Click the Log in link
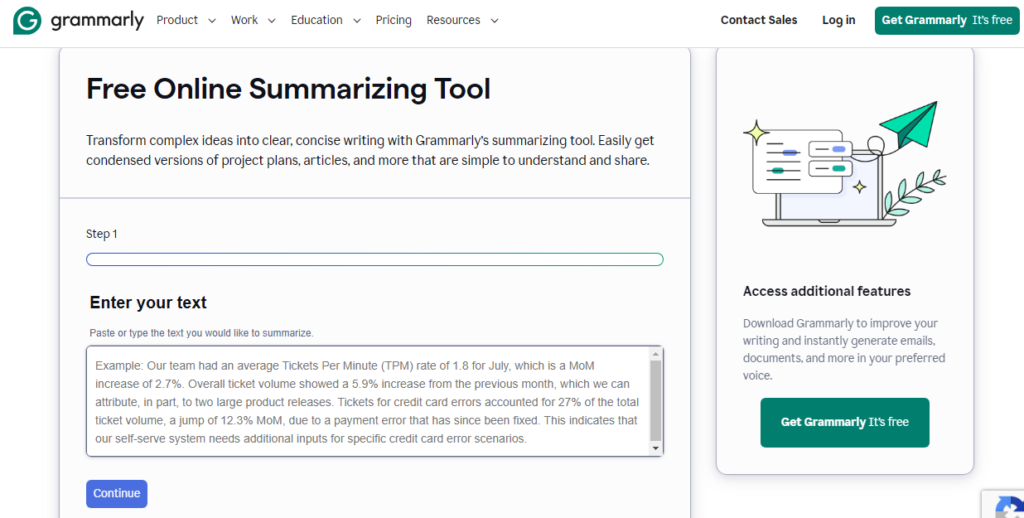The height and width of the screenshot is (518, 1024). coord(839,20)
